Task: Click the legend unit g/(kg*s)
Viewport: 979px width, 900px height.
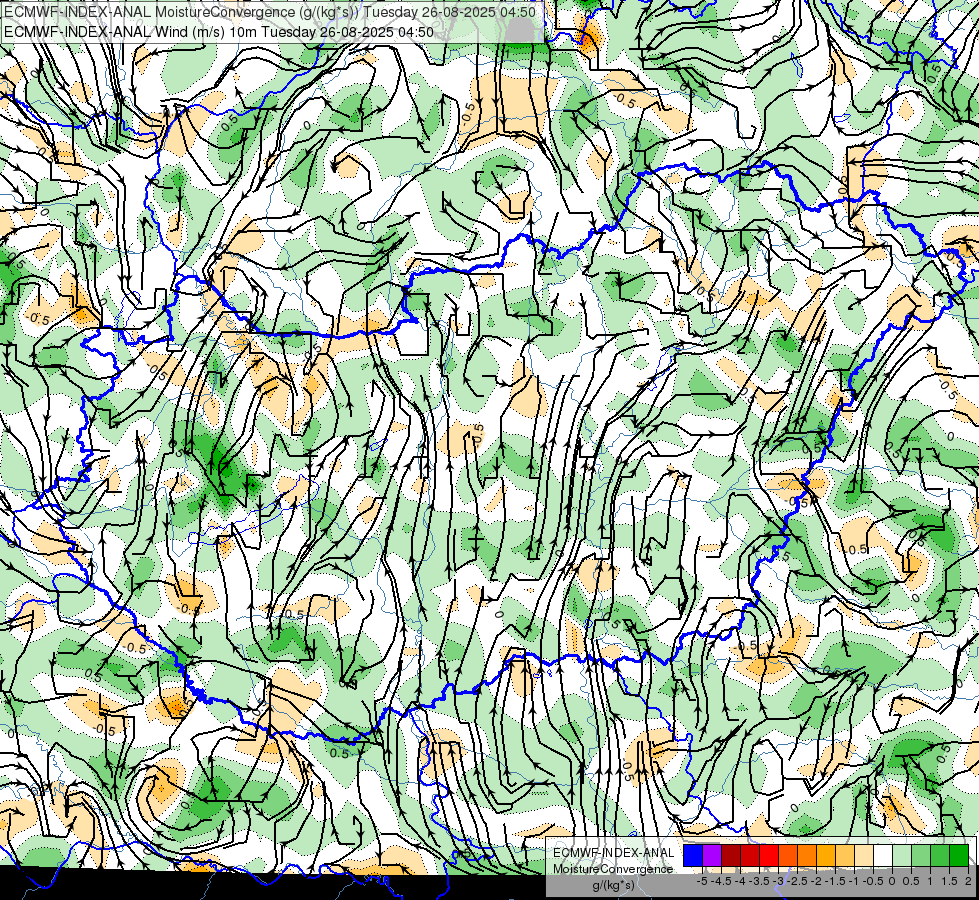Action: (614, 885)
